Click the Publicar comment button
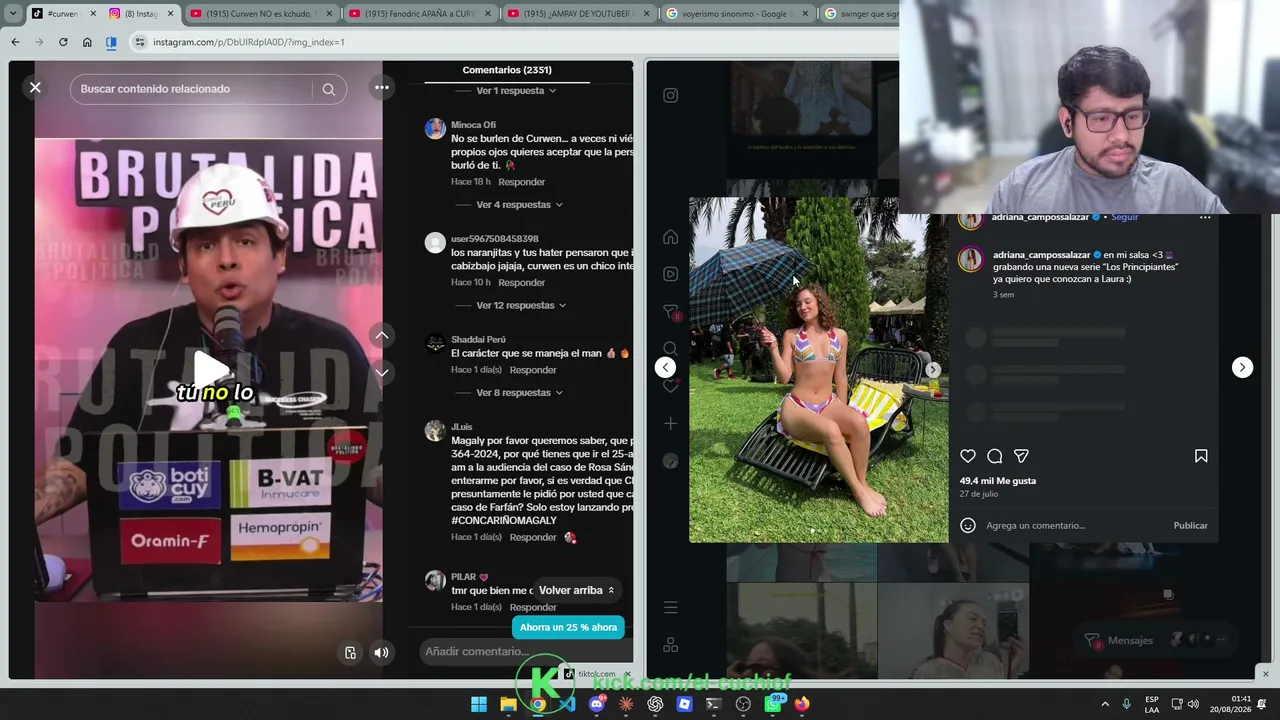 pos(1190,526)
